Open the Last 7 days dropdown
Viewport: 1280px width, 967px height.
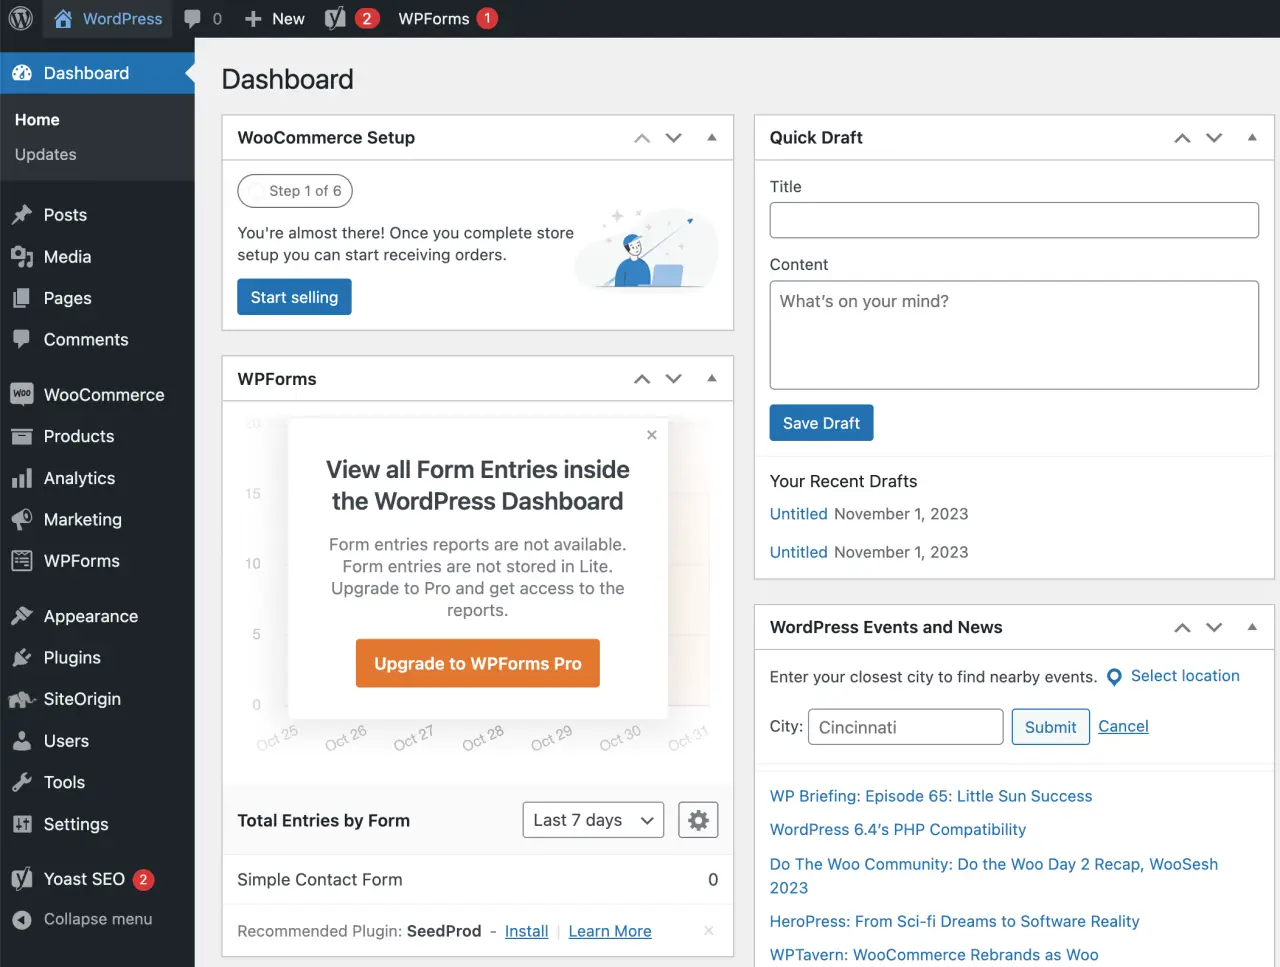pos(593,820)
